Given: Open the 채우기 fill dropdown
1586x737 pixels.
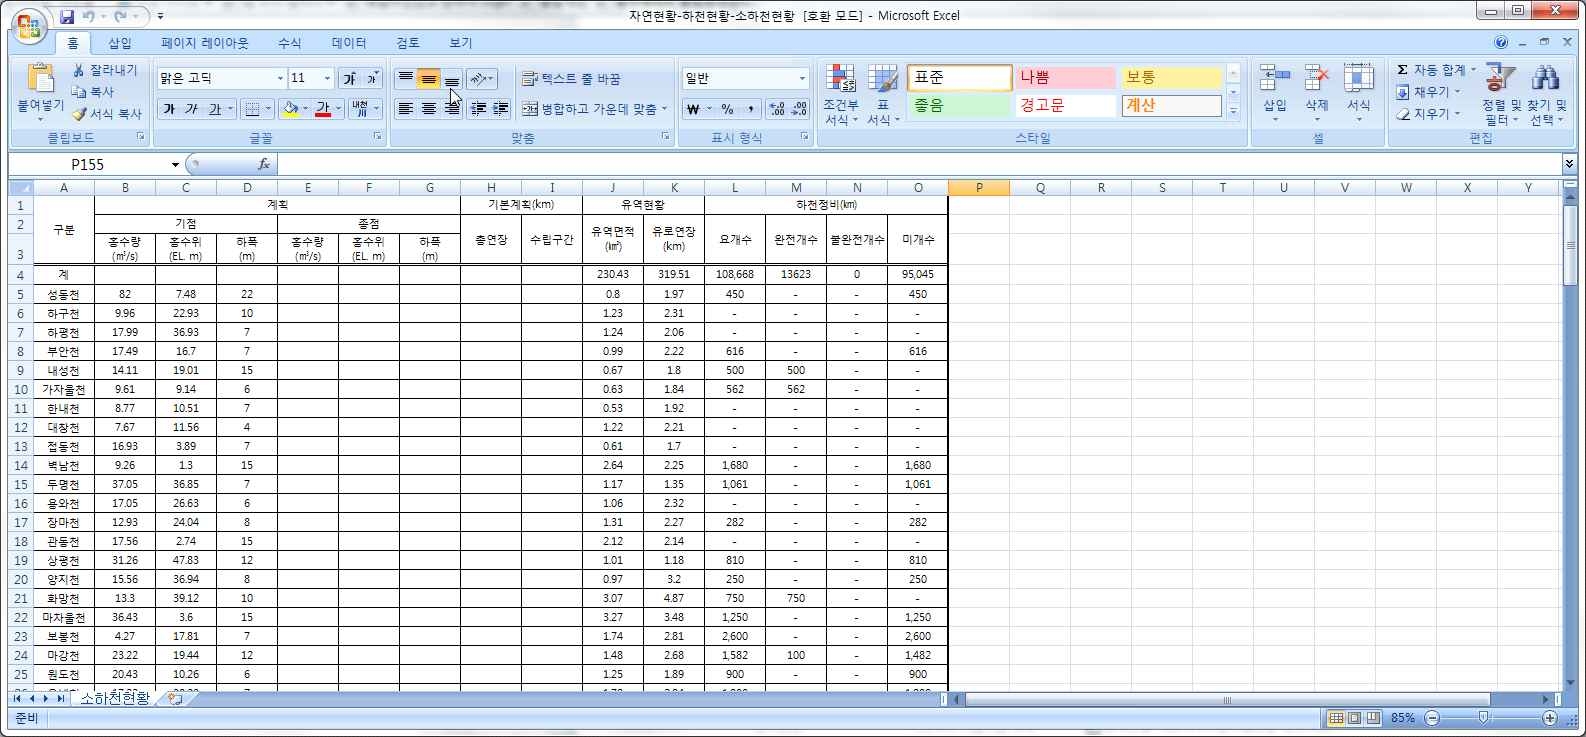Looking at the screenshot, I should [1430, 92].
